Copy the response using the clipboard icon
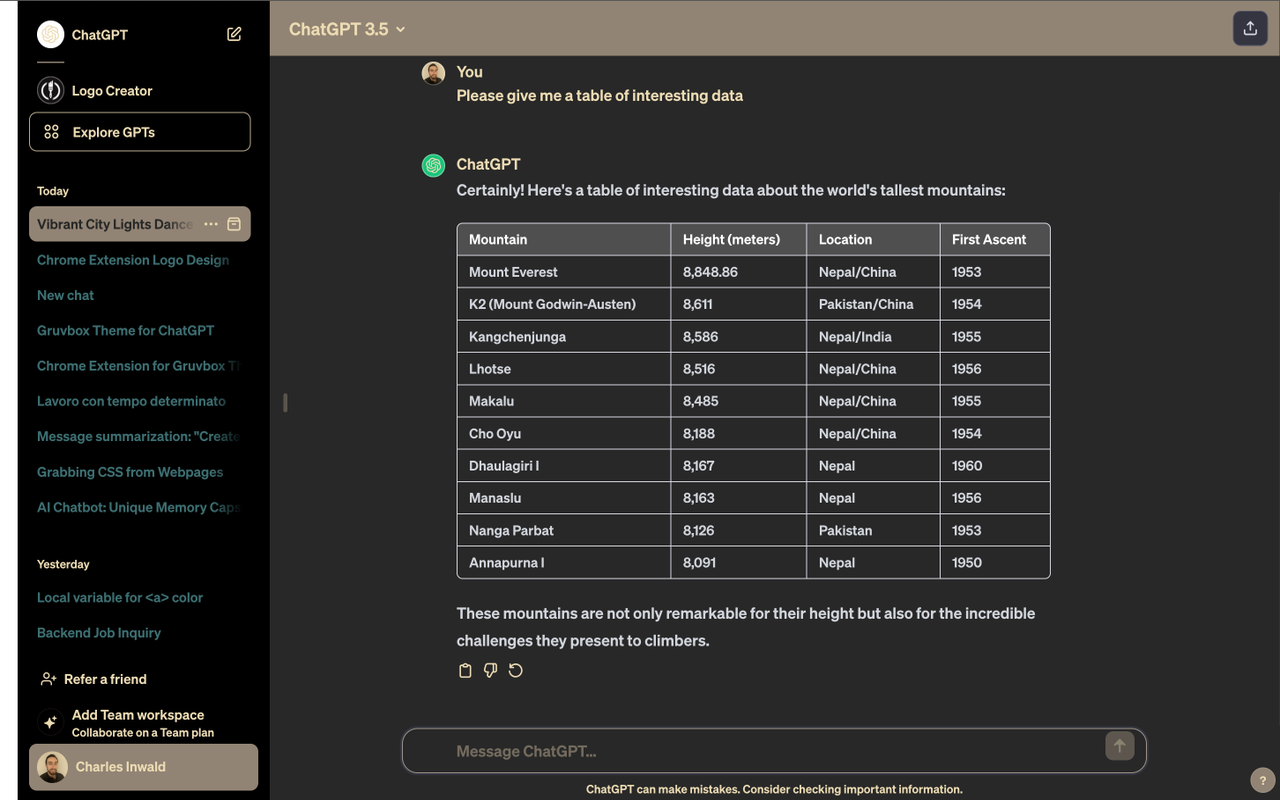 point(465,670)
